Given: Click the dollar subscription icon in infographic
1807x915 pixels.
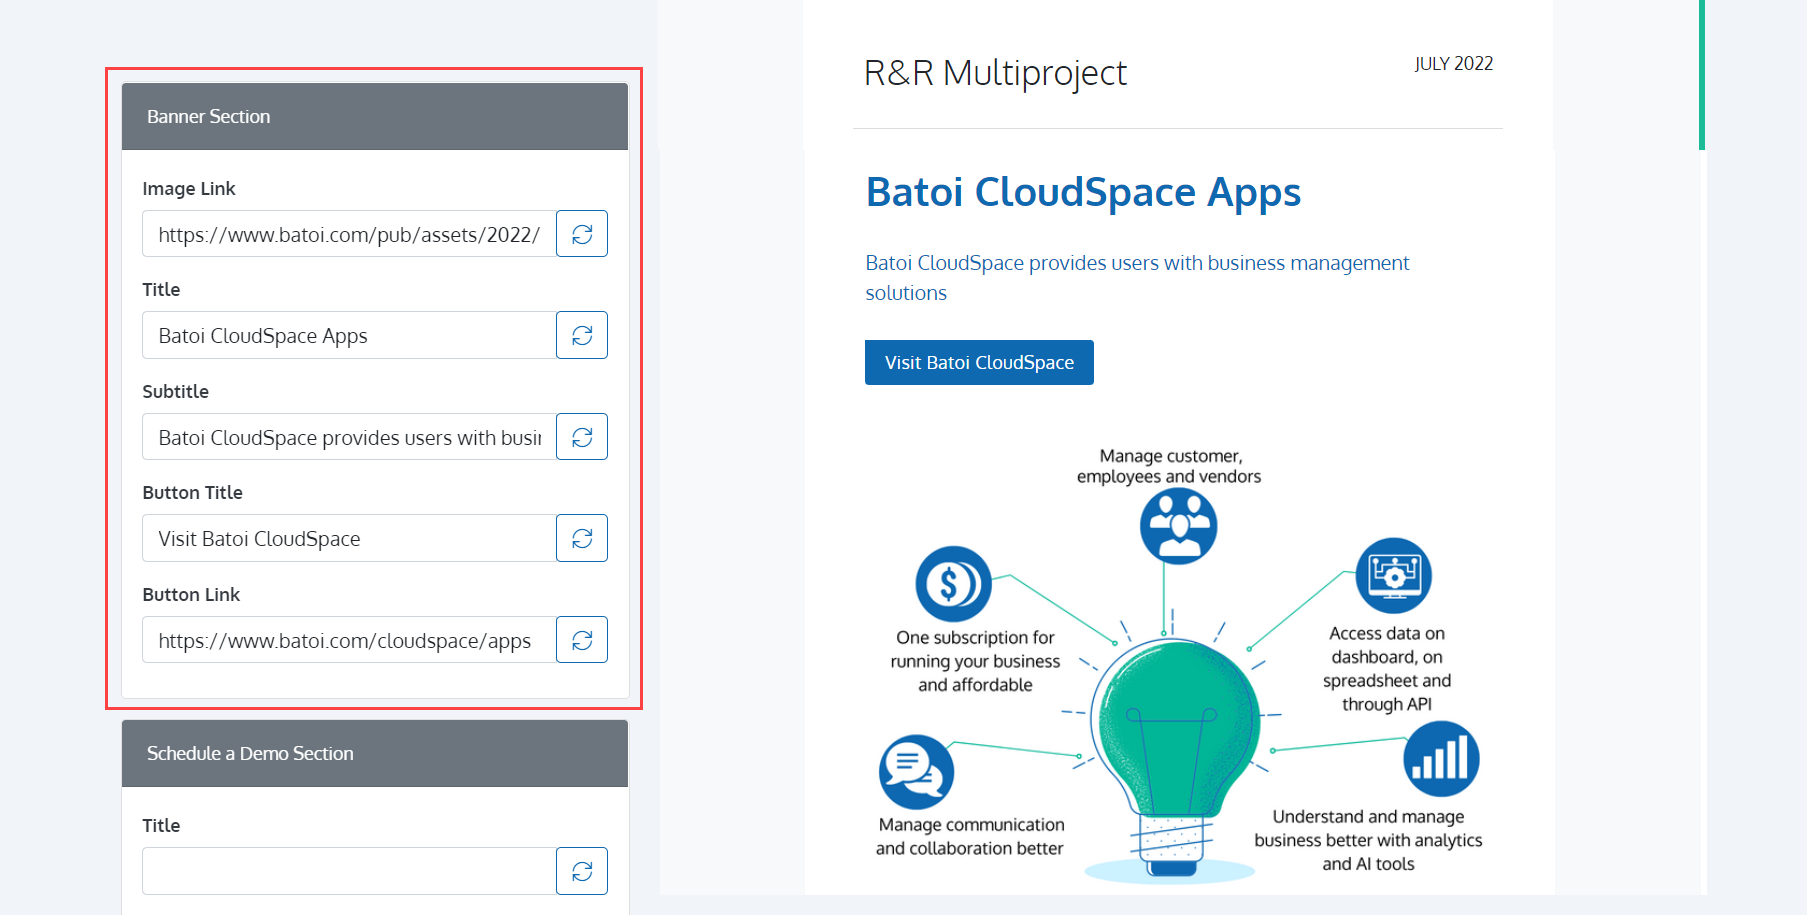Looking at the screenshot, I should [954, 584].
